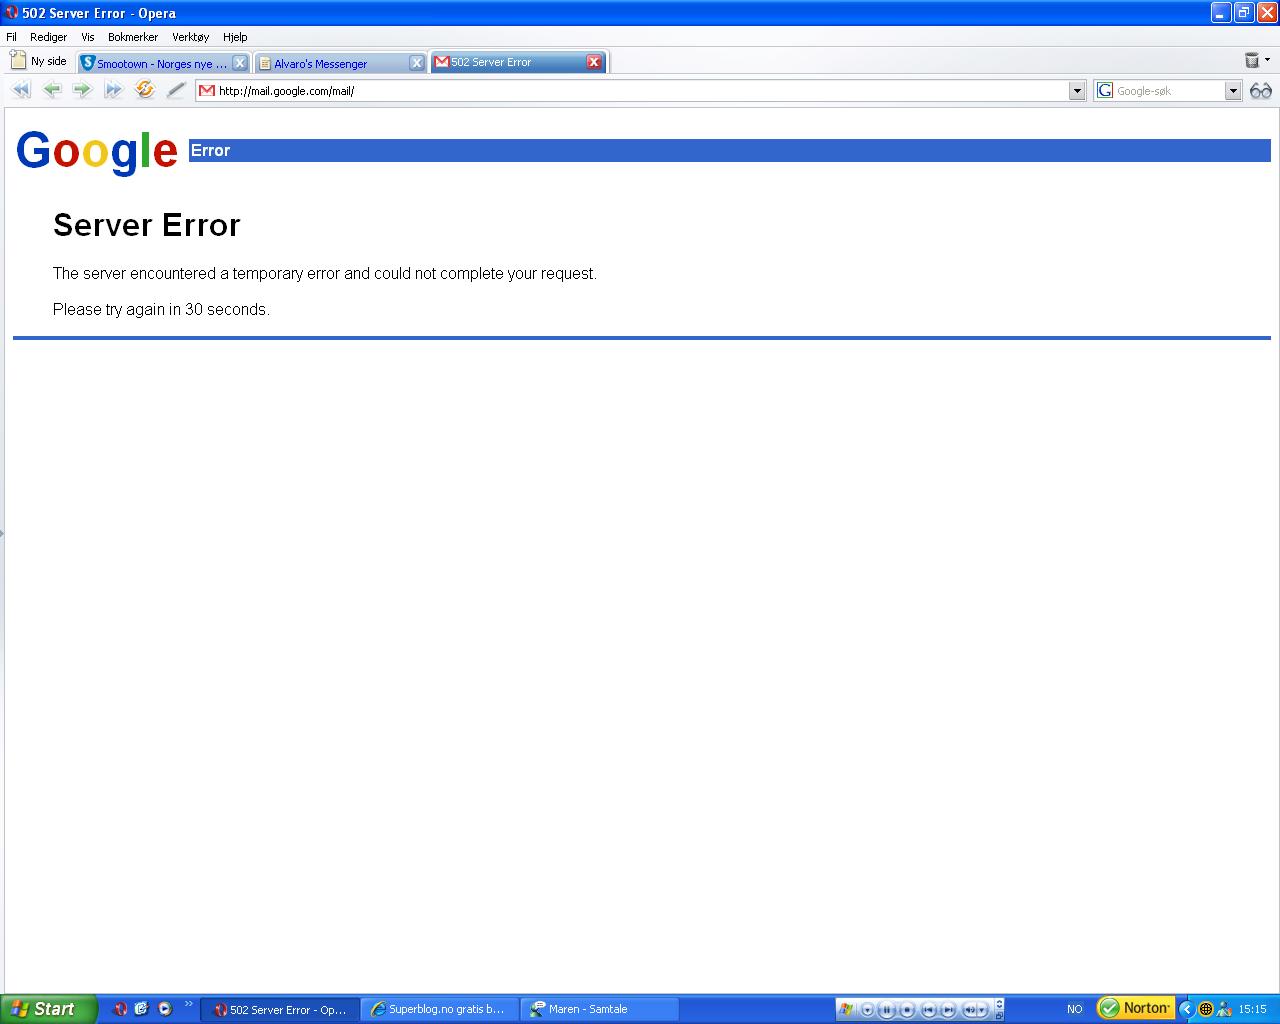This screenshot has height=1024, width=1280.
Task: Open the closed tabs trash can
Action: (1251, 60)
